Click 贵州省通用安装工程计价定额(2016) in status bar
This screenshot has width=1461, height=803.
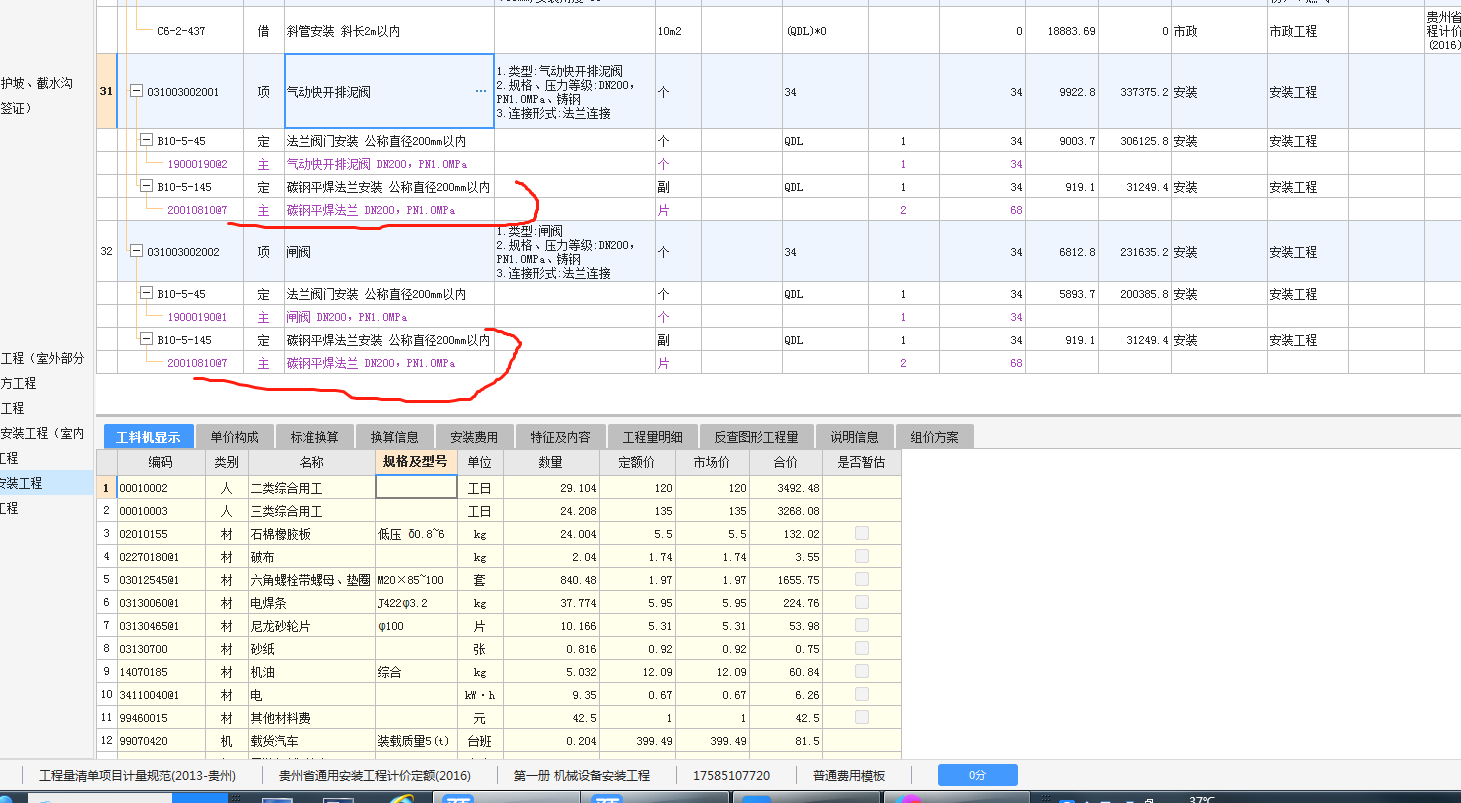pyautogui.click(x=375, y=775)
